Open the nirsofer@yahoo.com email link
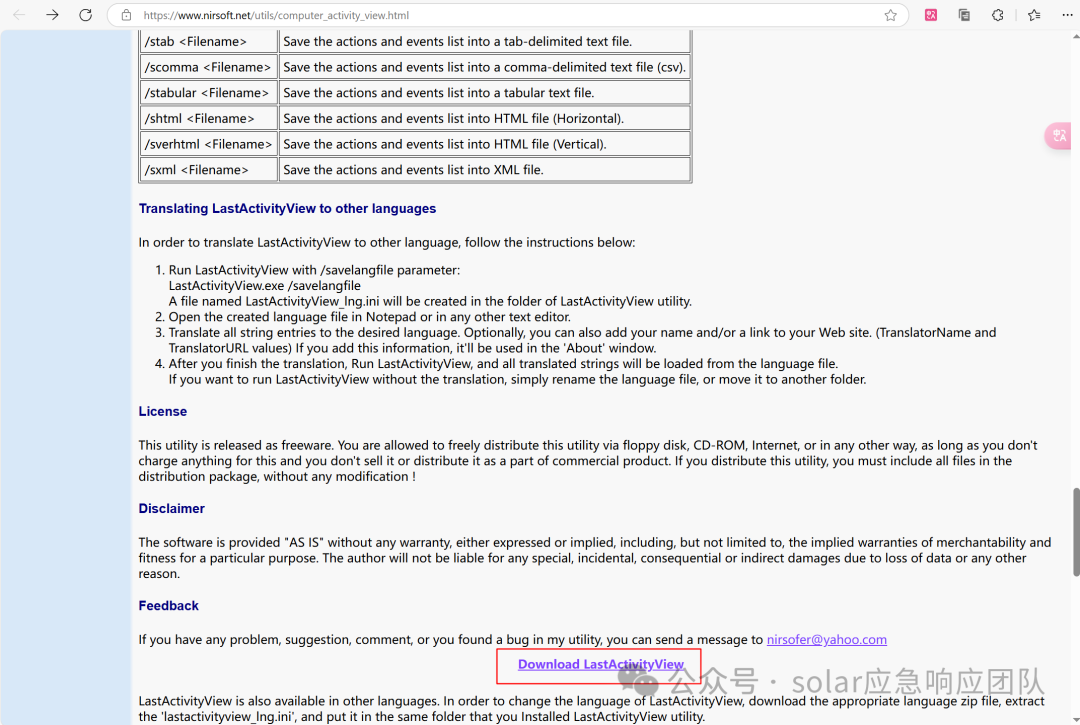Screen dimensions: 1080x725 click(x=826, y=639)
